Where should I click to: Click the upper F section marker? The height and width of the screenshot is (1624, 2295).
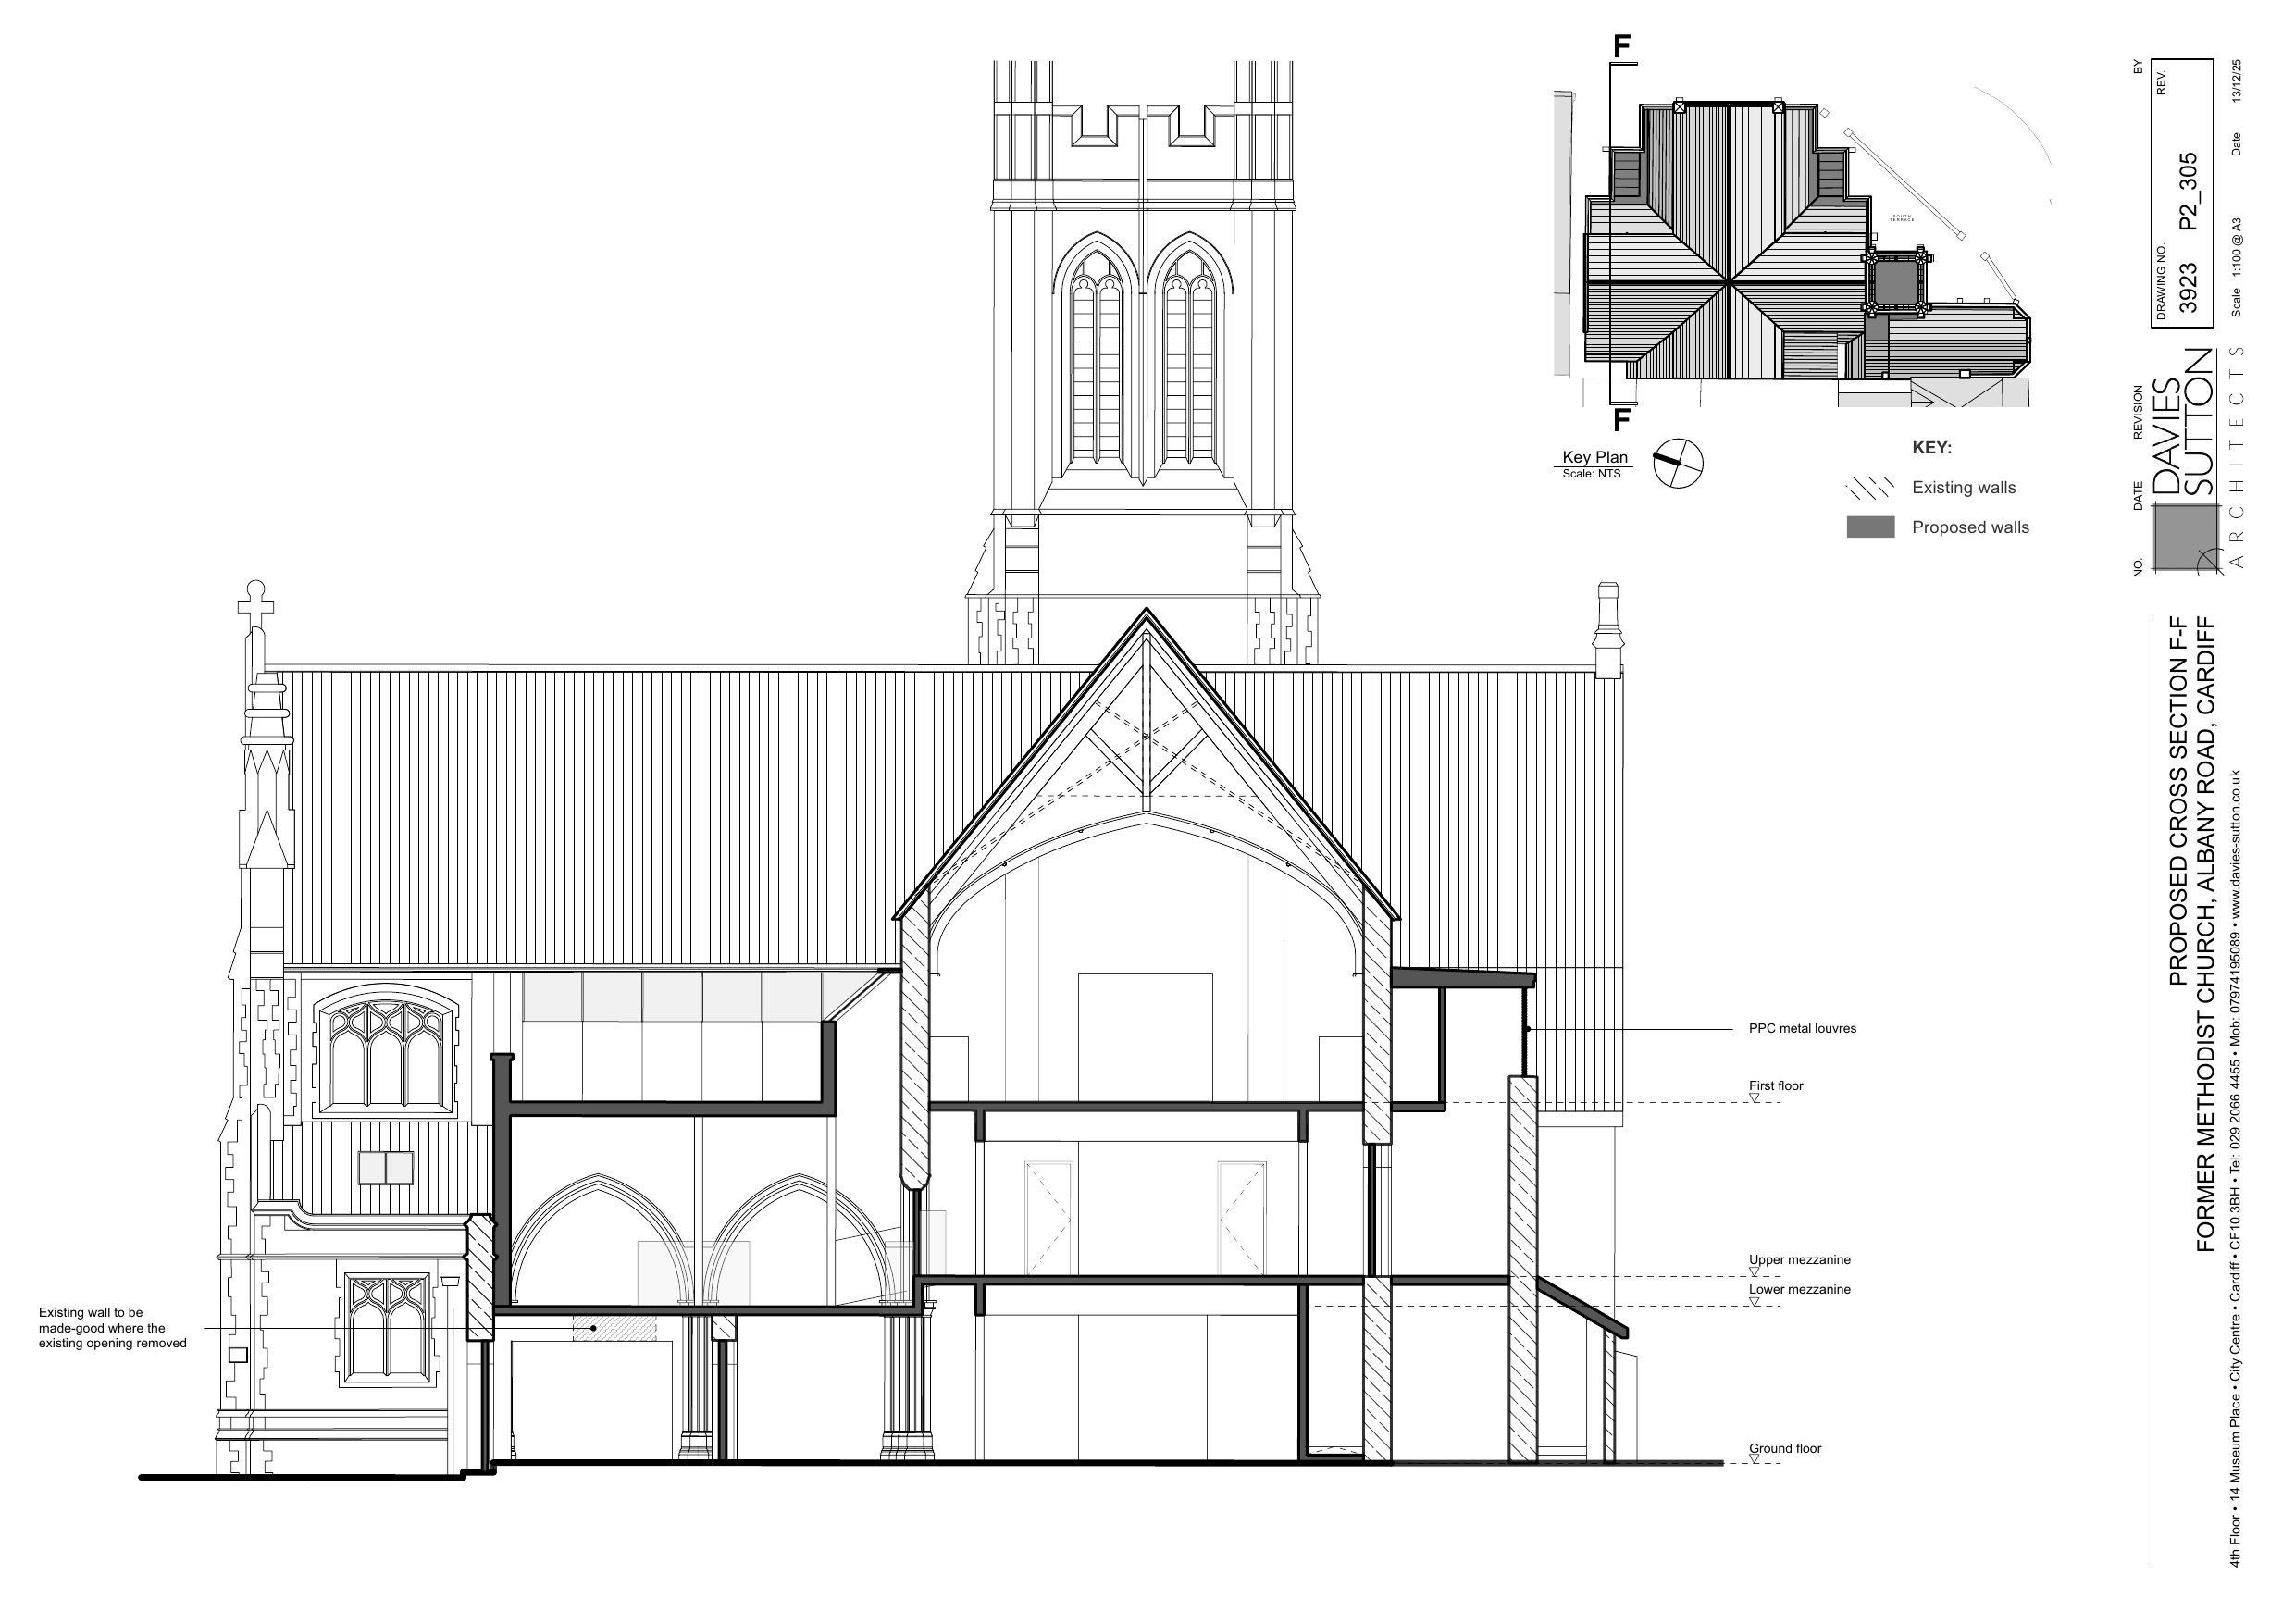click(x=1622, y=46)
